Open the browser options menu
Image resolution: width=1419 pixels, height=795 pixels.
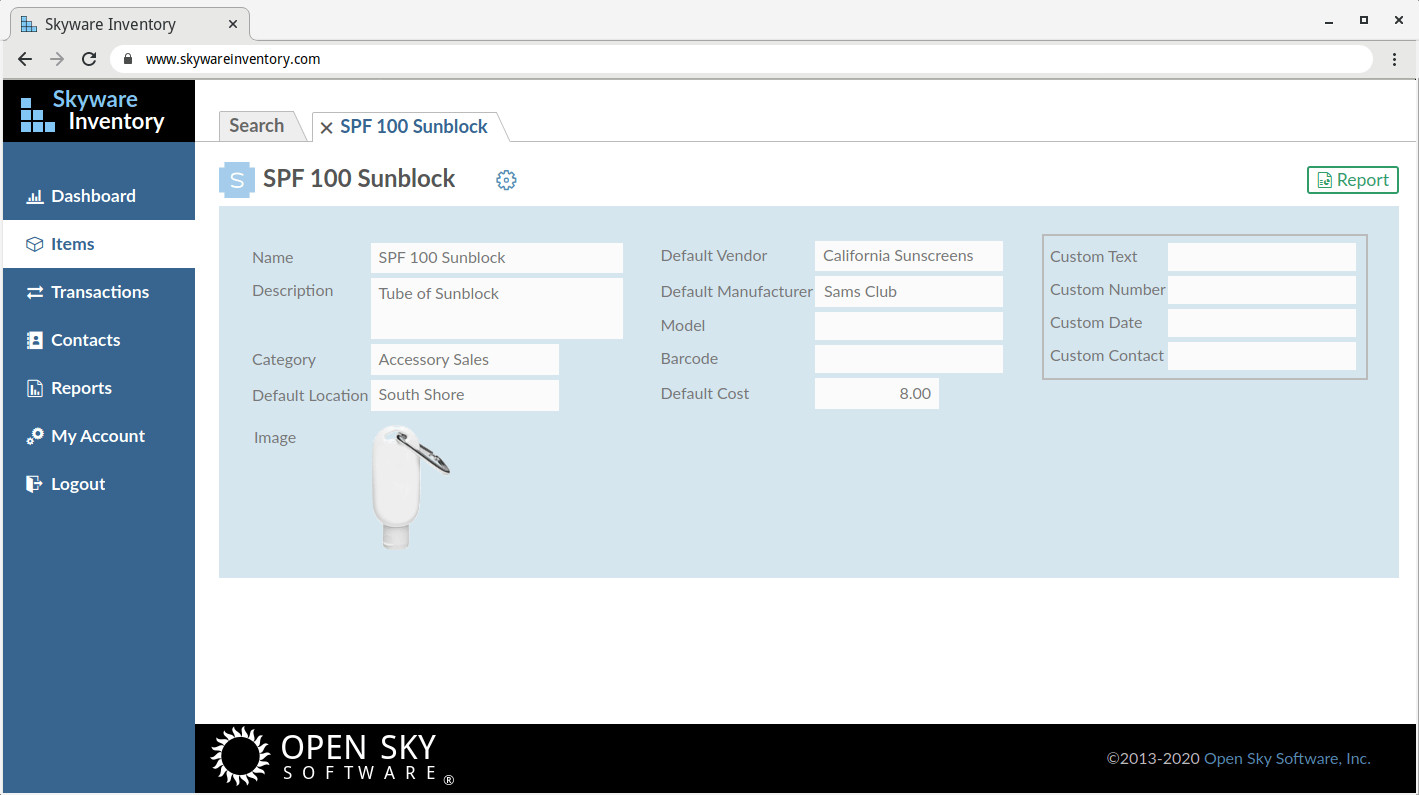(x=1395, y=58)
